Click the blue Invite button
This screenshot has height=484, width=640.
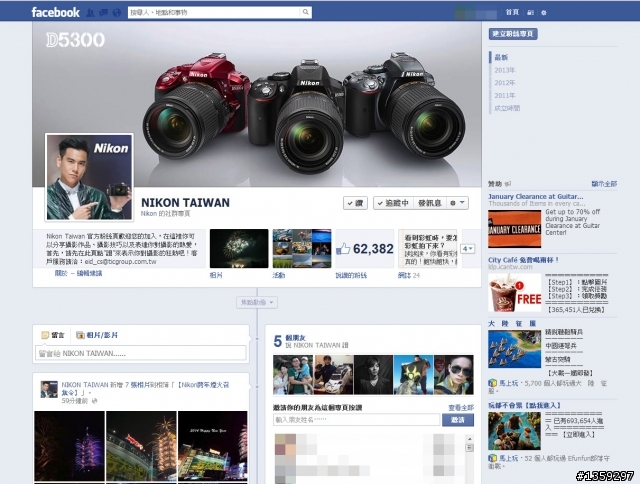[458, 420]
